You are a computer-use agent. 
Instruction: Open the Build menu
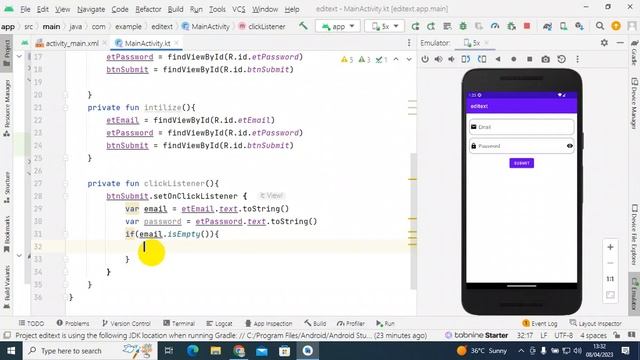(x=176, y=9)
